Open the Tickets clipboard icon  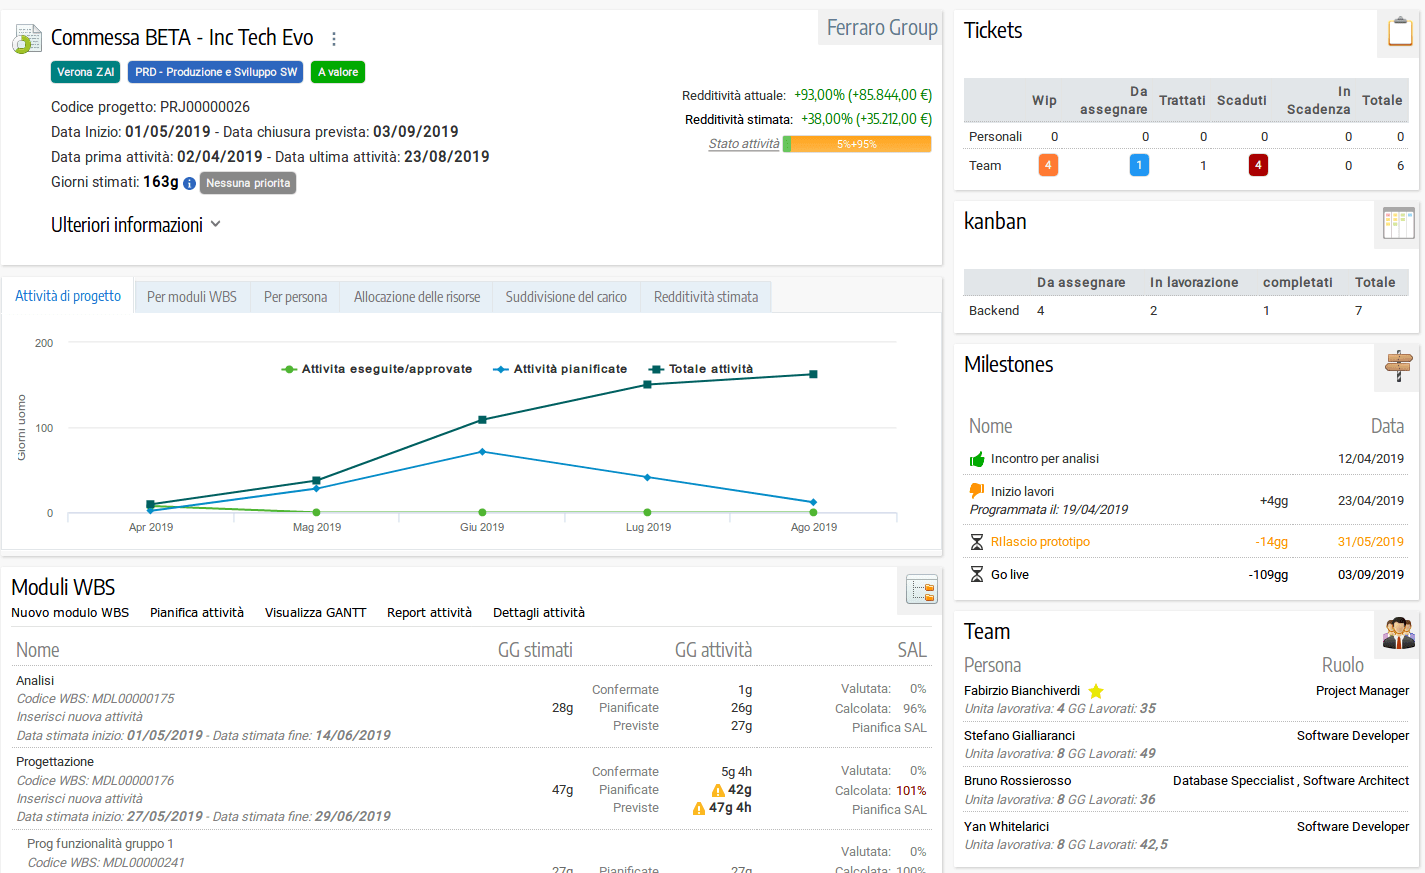tap(1400, 33)
